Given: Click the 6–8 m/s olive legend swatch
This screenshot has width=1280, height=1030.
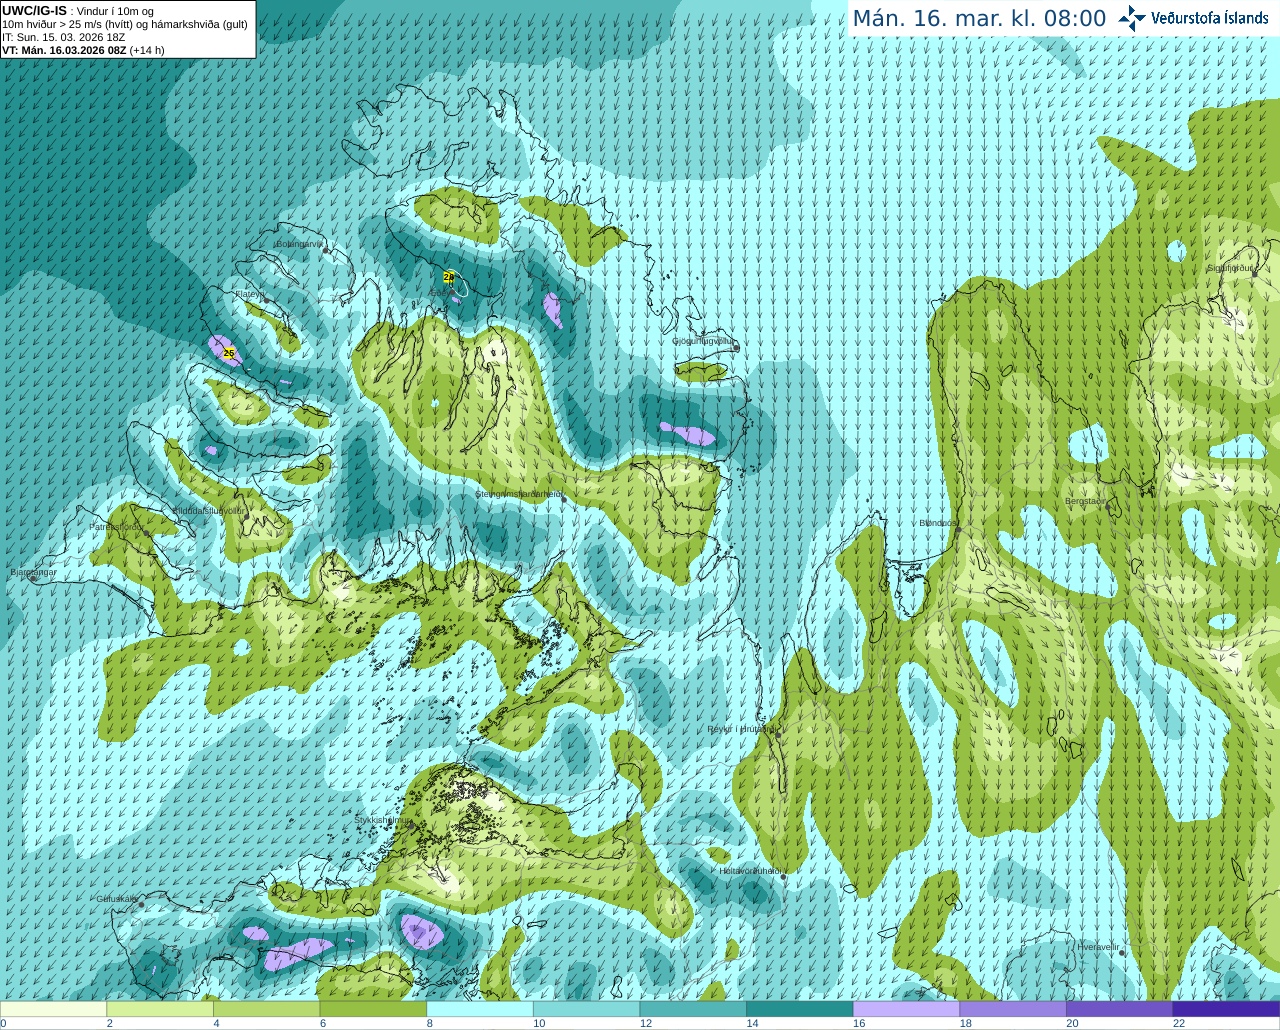Looking at the screenshot, I should point(373,1009).
